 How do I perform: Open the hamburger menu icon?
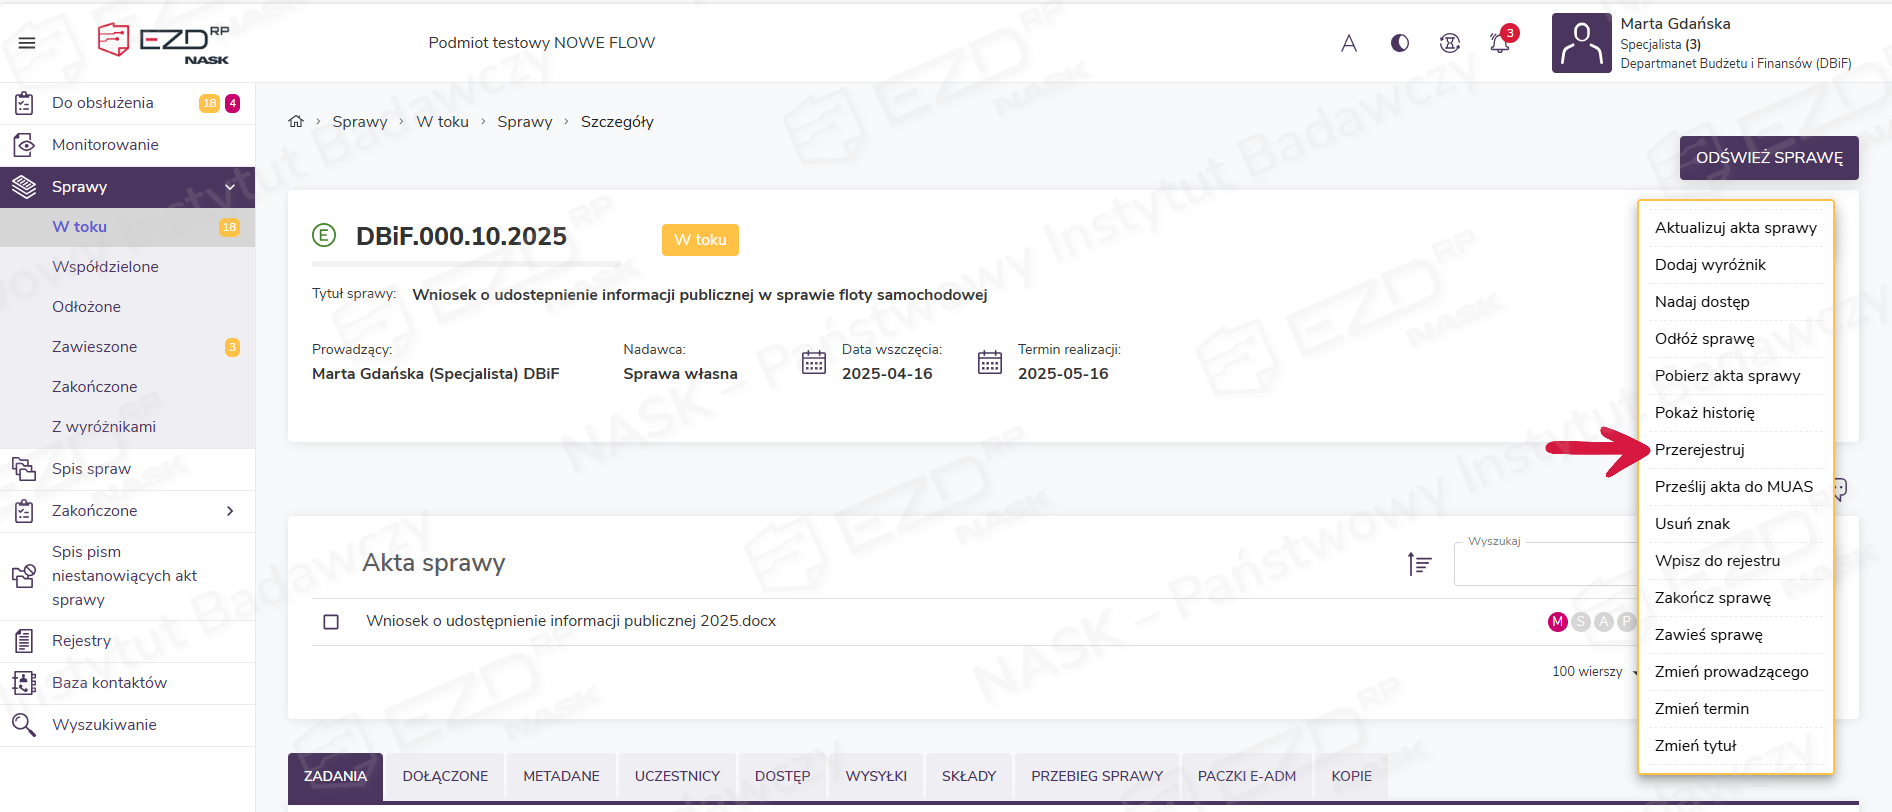coord(27,43)
